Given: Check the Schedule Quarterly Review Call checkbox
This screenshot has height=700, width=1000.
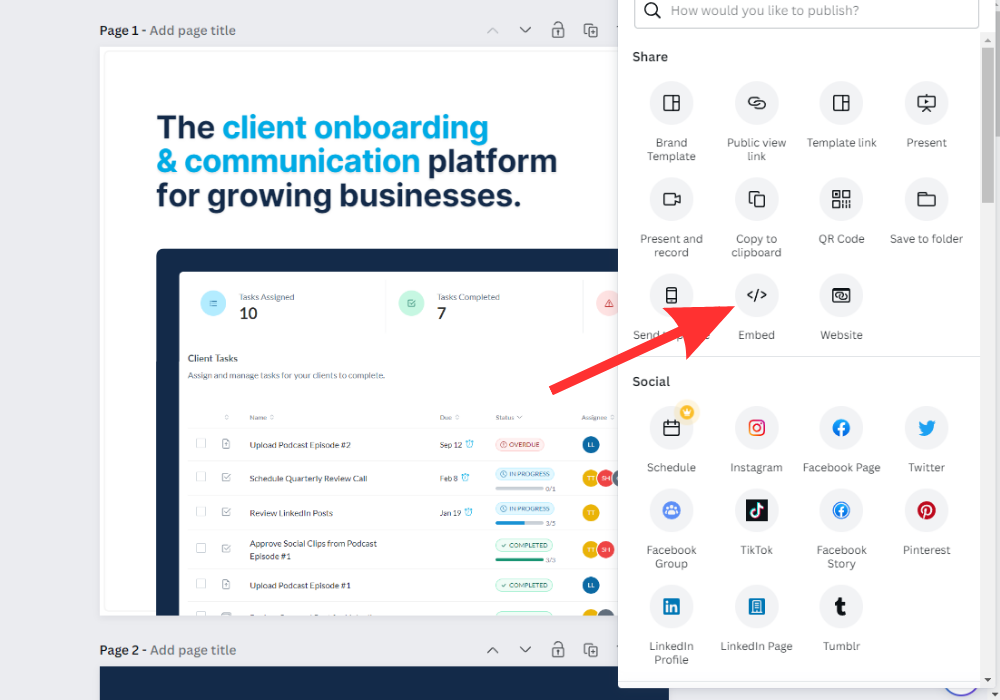Looking at the screenshot, I should (201, 478).
